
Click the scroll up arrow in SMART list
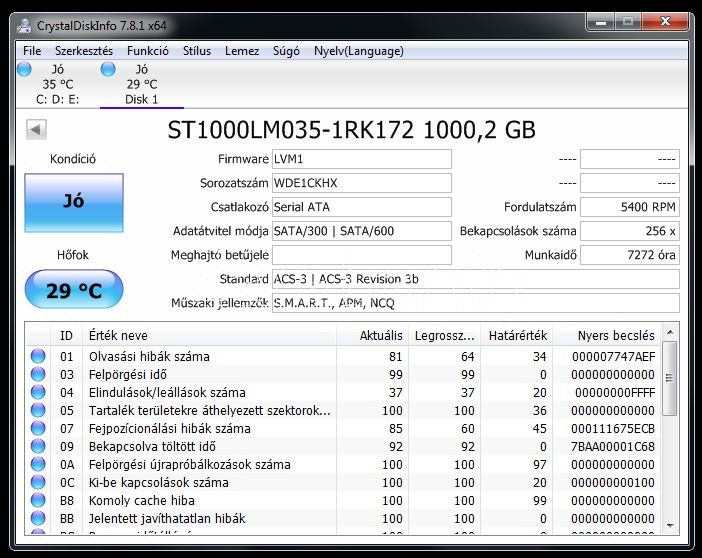pyautogui.click(x=671, y=334)
